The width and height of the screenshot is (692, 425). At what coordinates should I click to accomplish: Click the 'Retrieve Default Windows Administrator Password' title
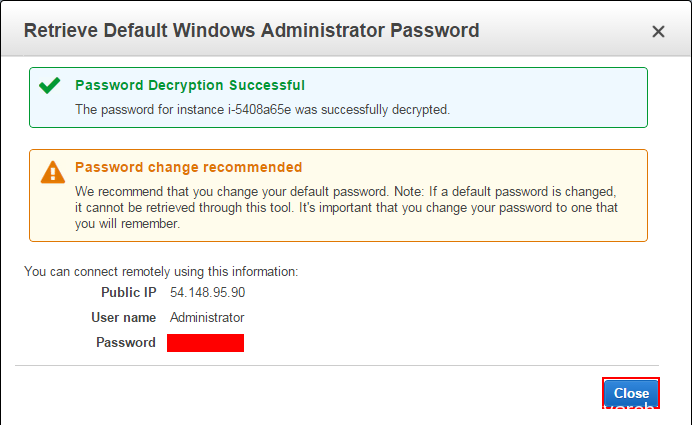pos(251,31)
